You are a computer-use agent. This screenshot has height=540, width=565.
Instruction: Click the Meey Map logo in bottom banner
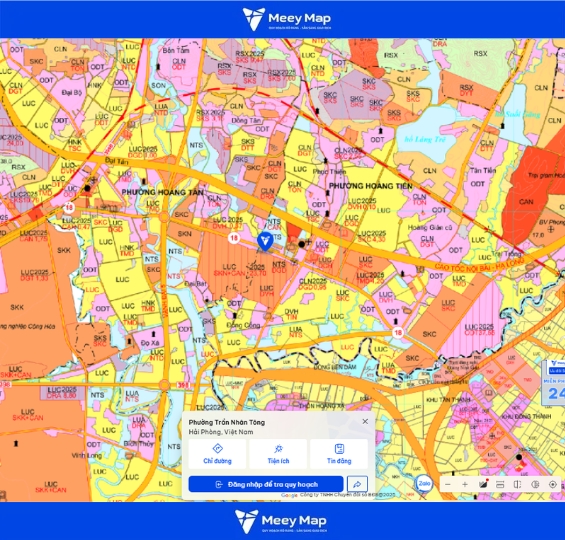point(281,521)
